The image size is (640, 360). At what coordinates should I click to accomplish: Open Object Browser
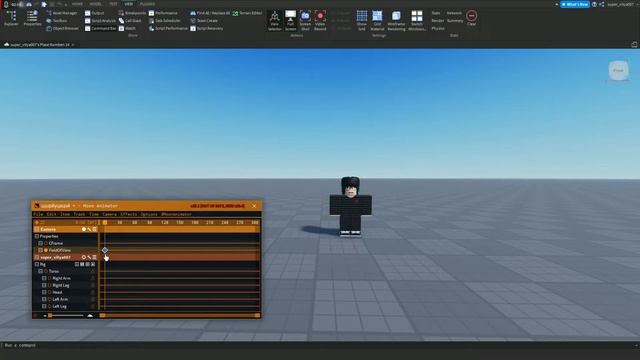[62, 29]
